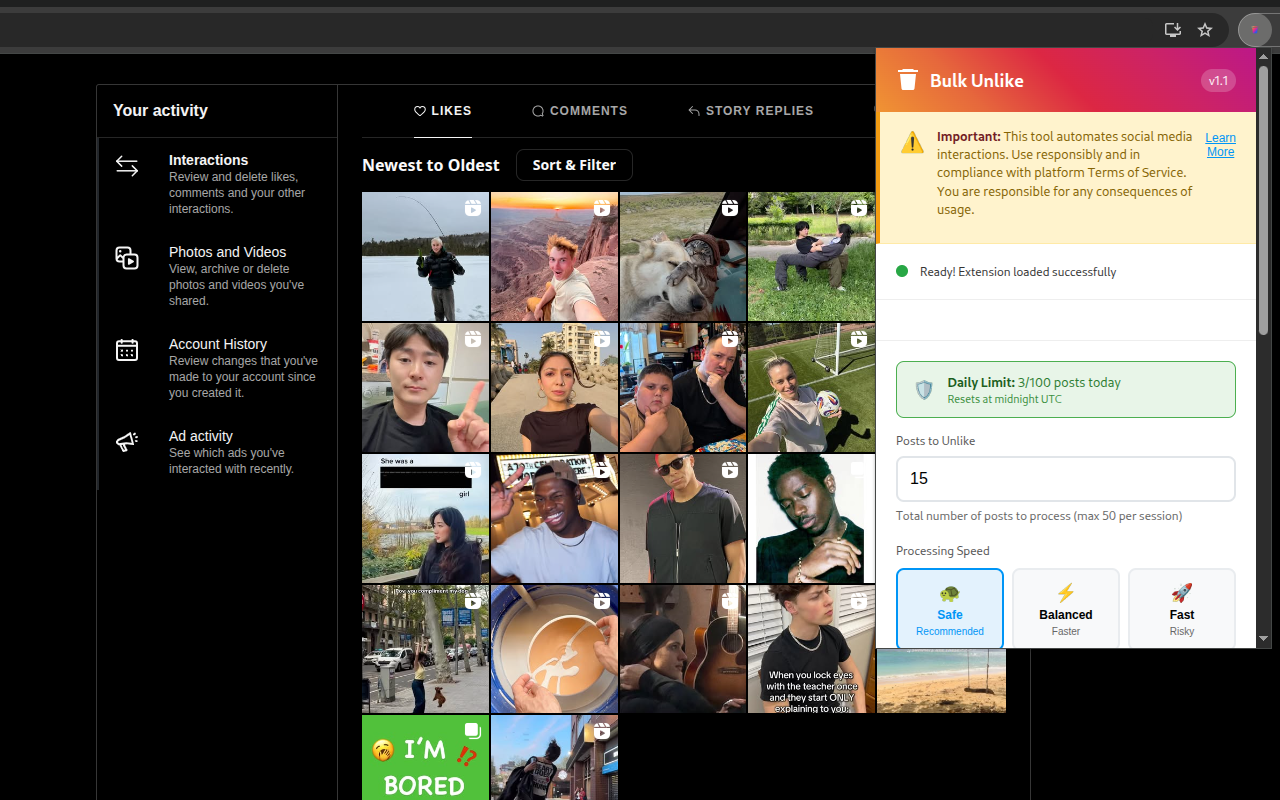Open the Sort & Filter options

coord(574,165)
